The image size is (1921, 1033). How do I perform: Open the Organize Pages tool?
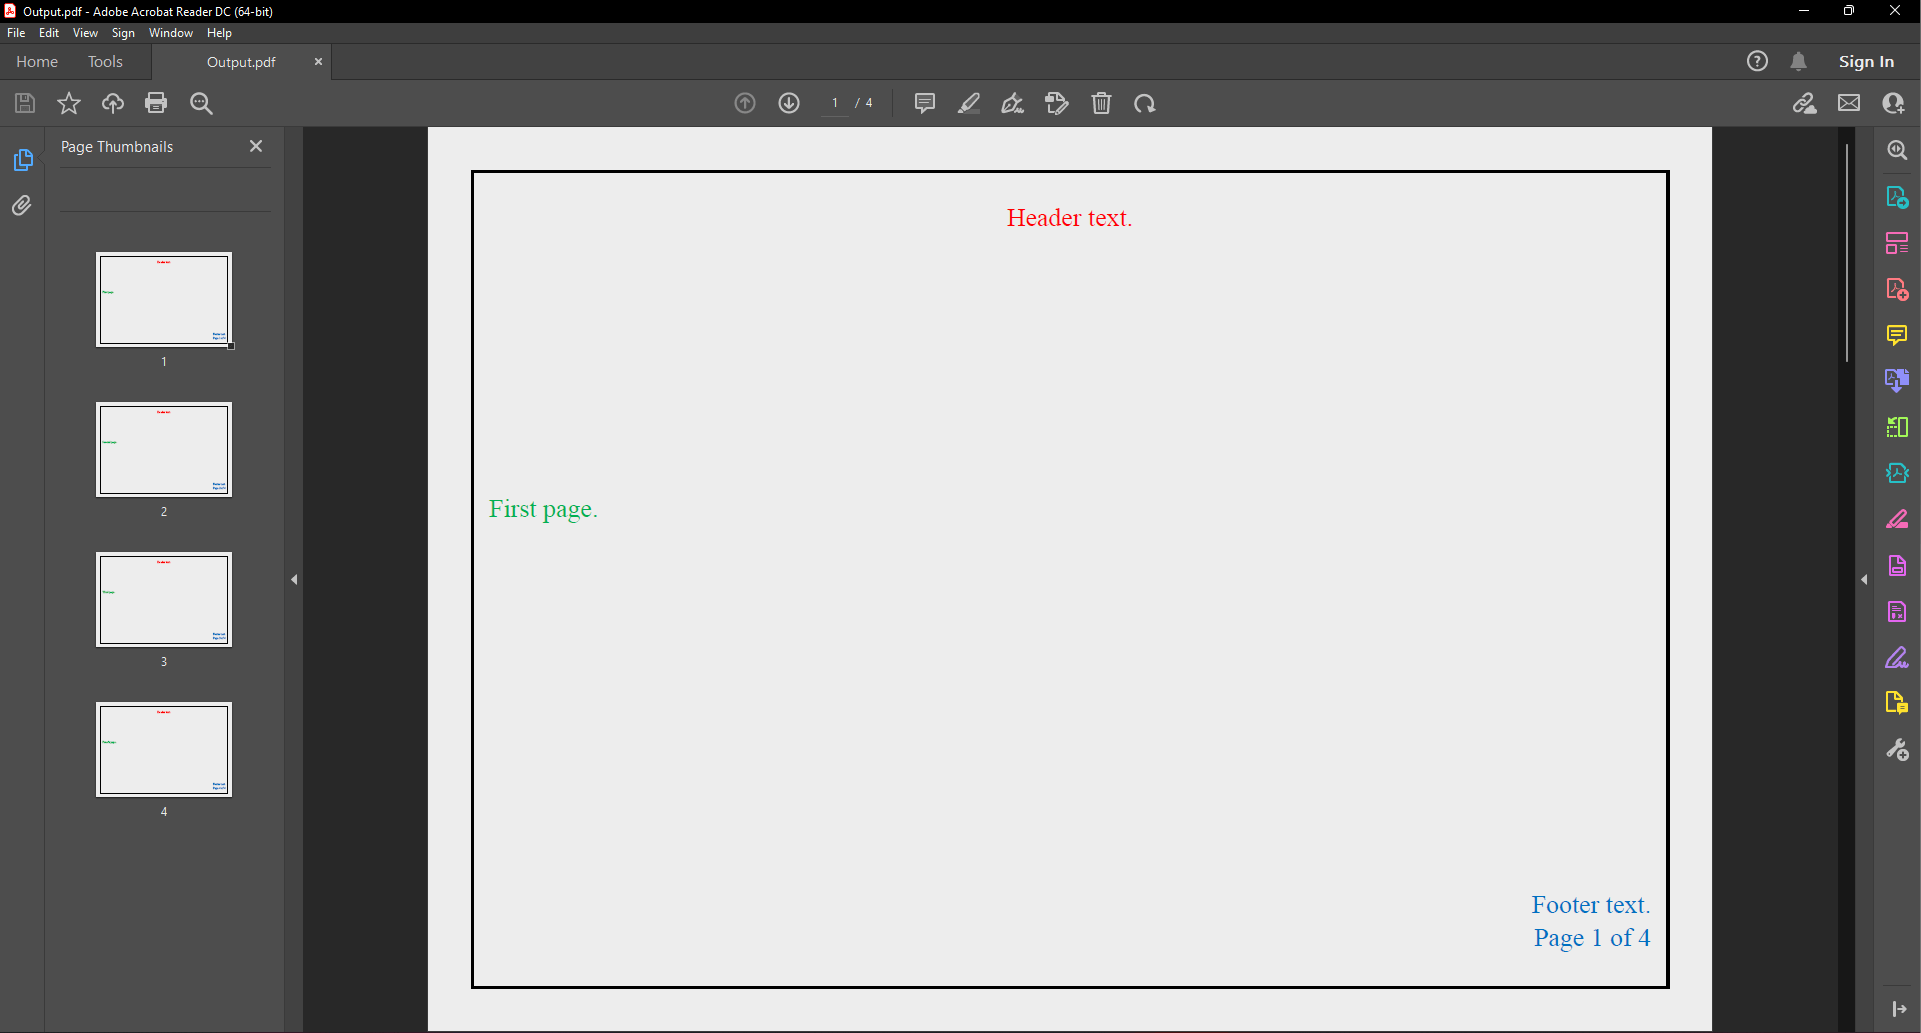[x=1897, y=242]
